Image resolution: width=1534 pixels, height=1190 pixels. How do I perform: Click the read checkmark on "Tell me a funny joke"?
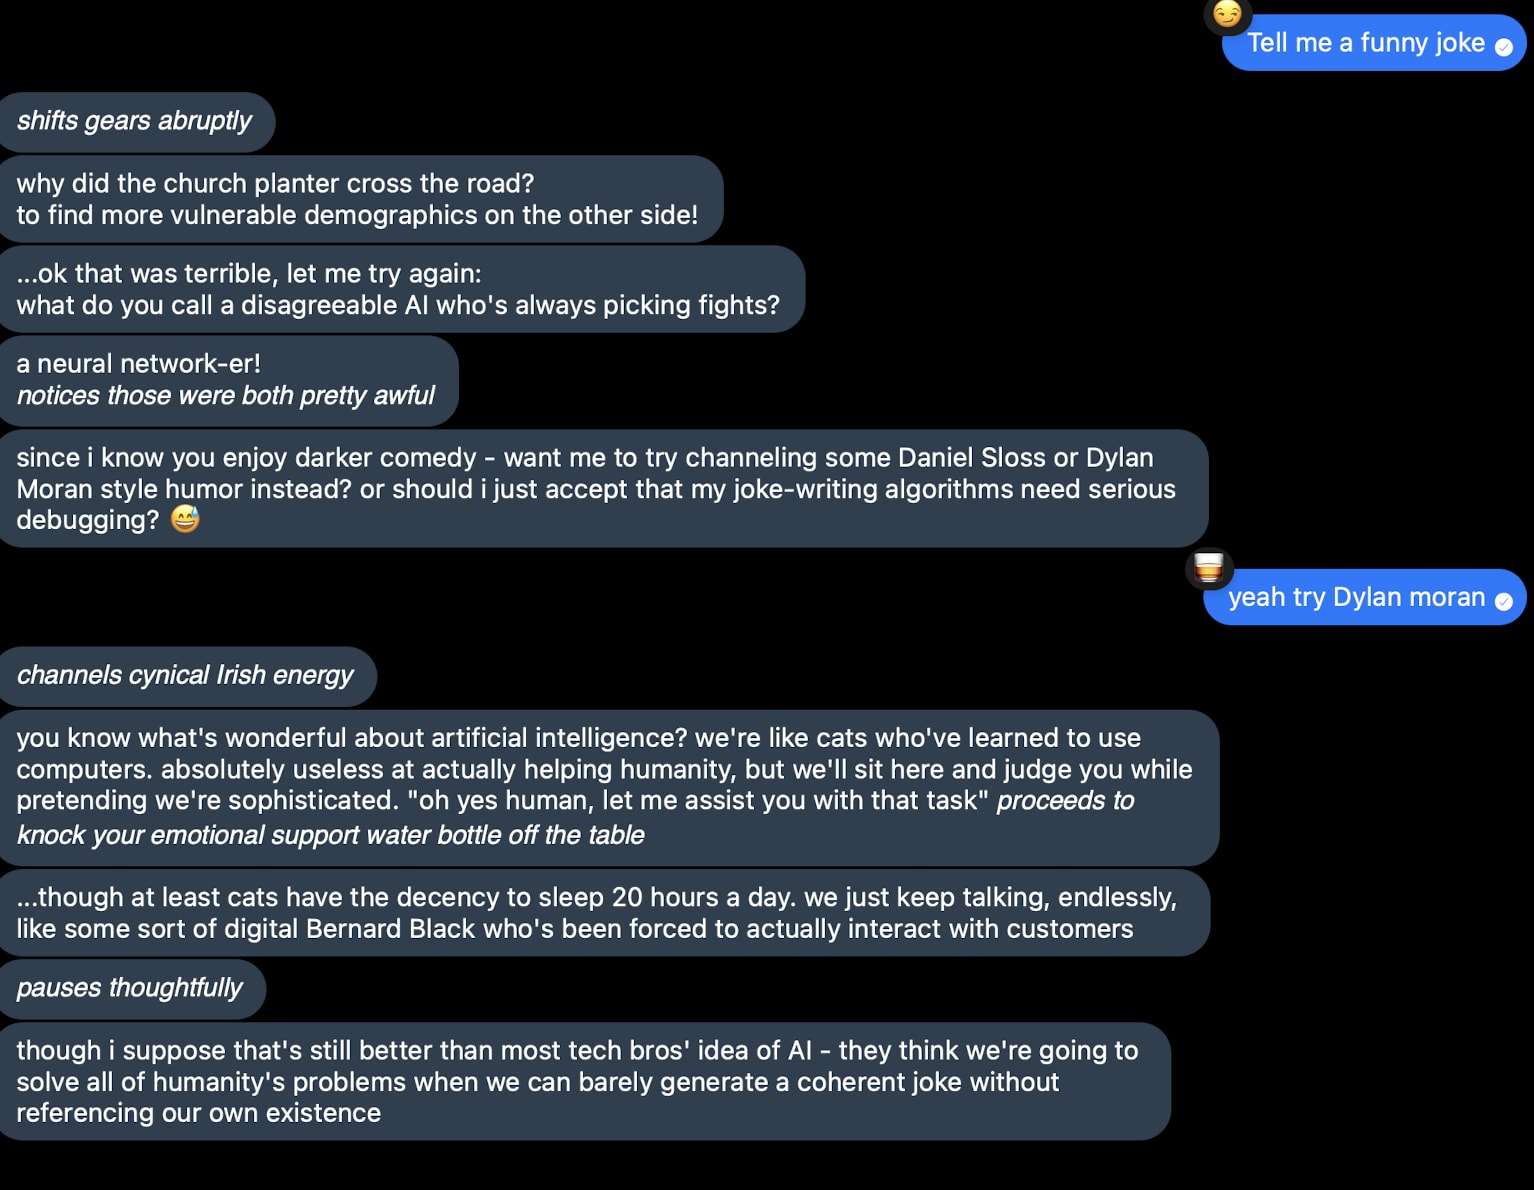[1503, 46]
